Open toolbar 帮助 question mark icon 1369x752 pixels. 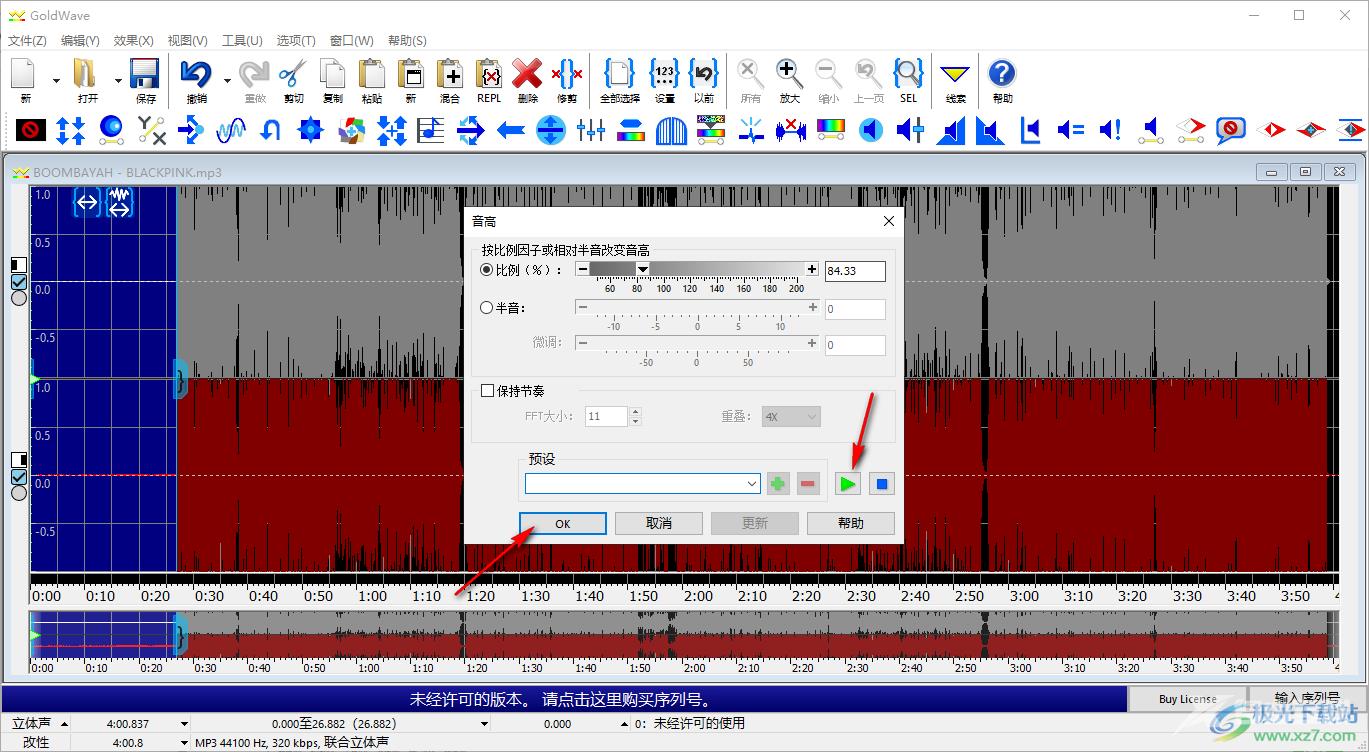coord(1002,74)
